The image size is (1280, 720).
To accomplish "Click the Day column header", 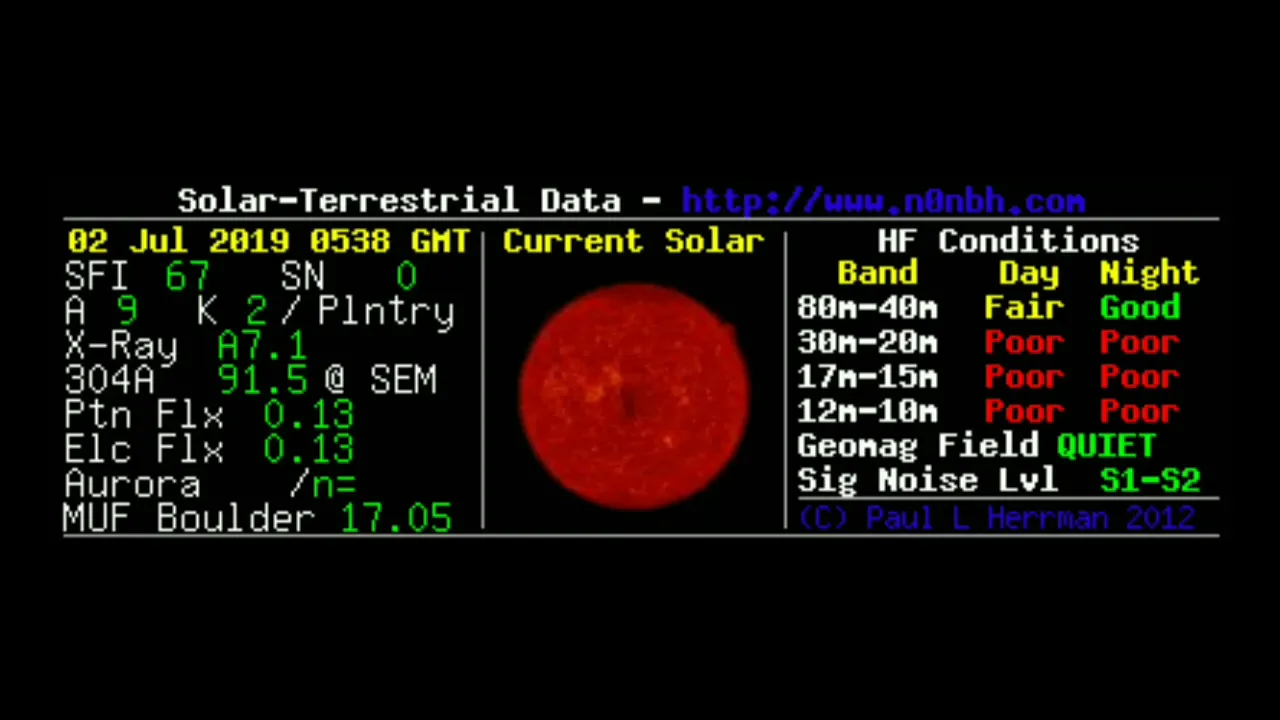I will pyautogui.click(x=1028, y=273).
